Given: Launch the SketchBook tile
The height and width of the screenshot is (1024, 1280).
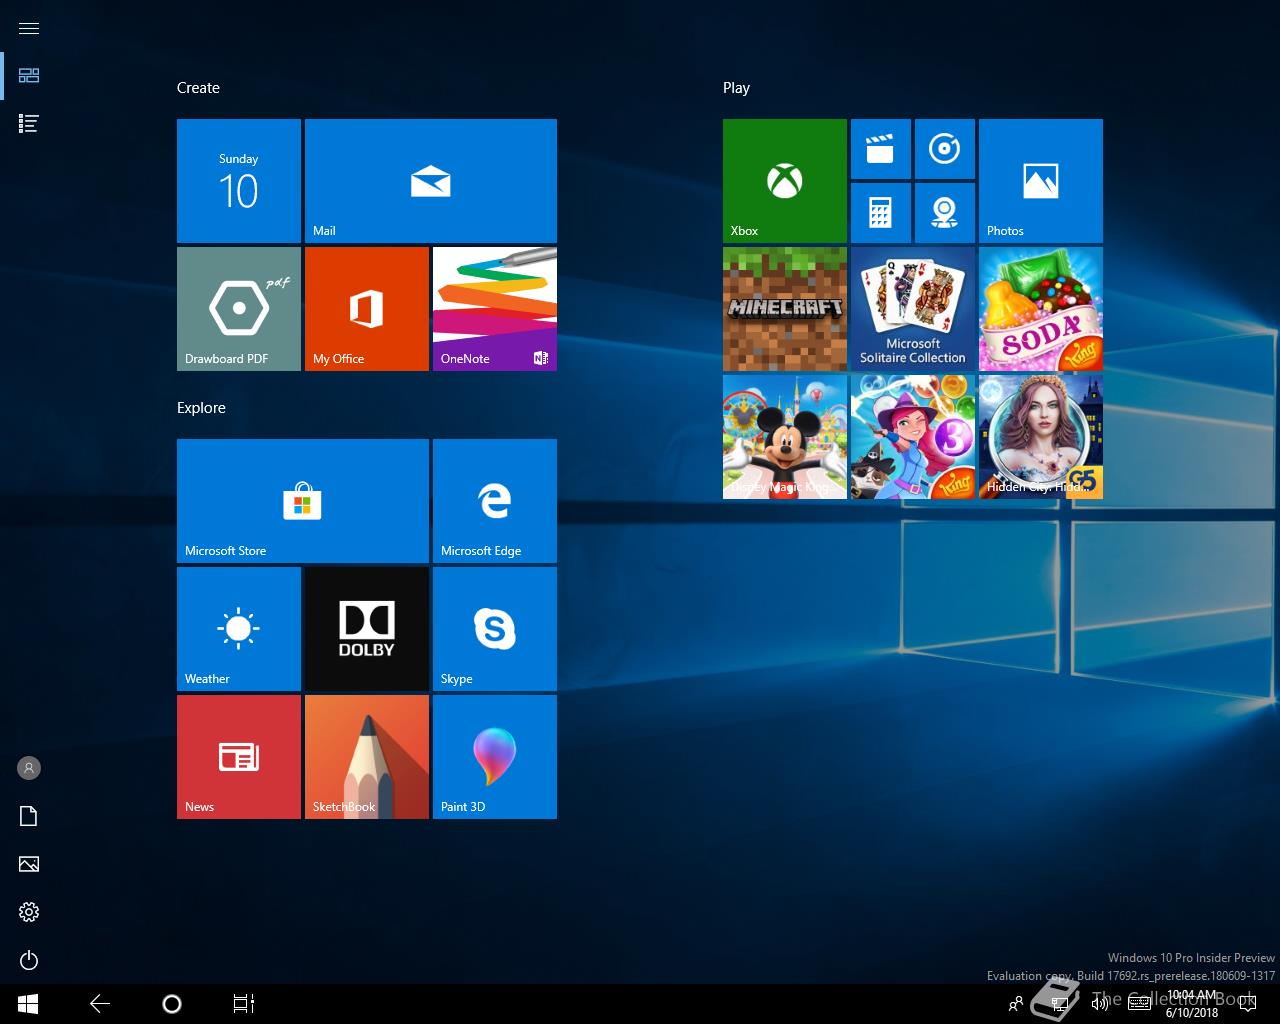Looking at the screenshot, I should point(367,757).
